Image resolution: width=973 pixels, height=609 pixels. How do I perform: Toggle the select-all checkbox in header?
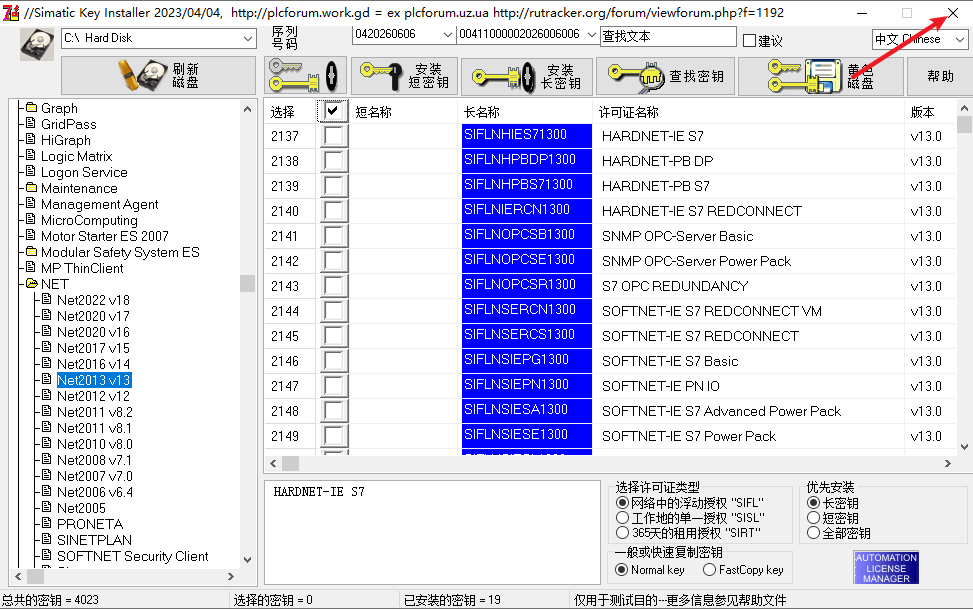tap(333, 111)
